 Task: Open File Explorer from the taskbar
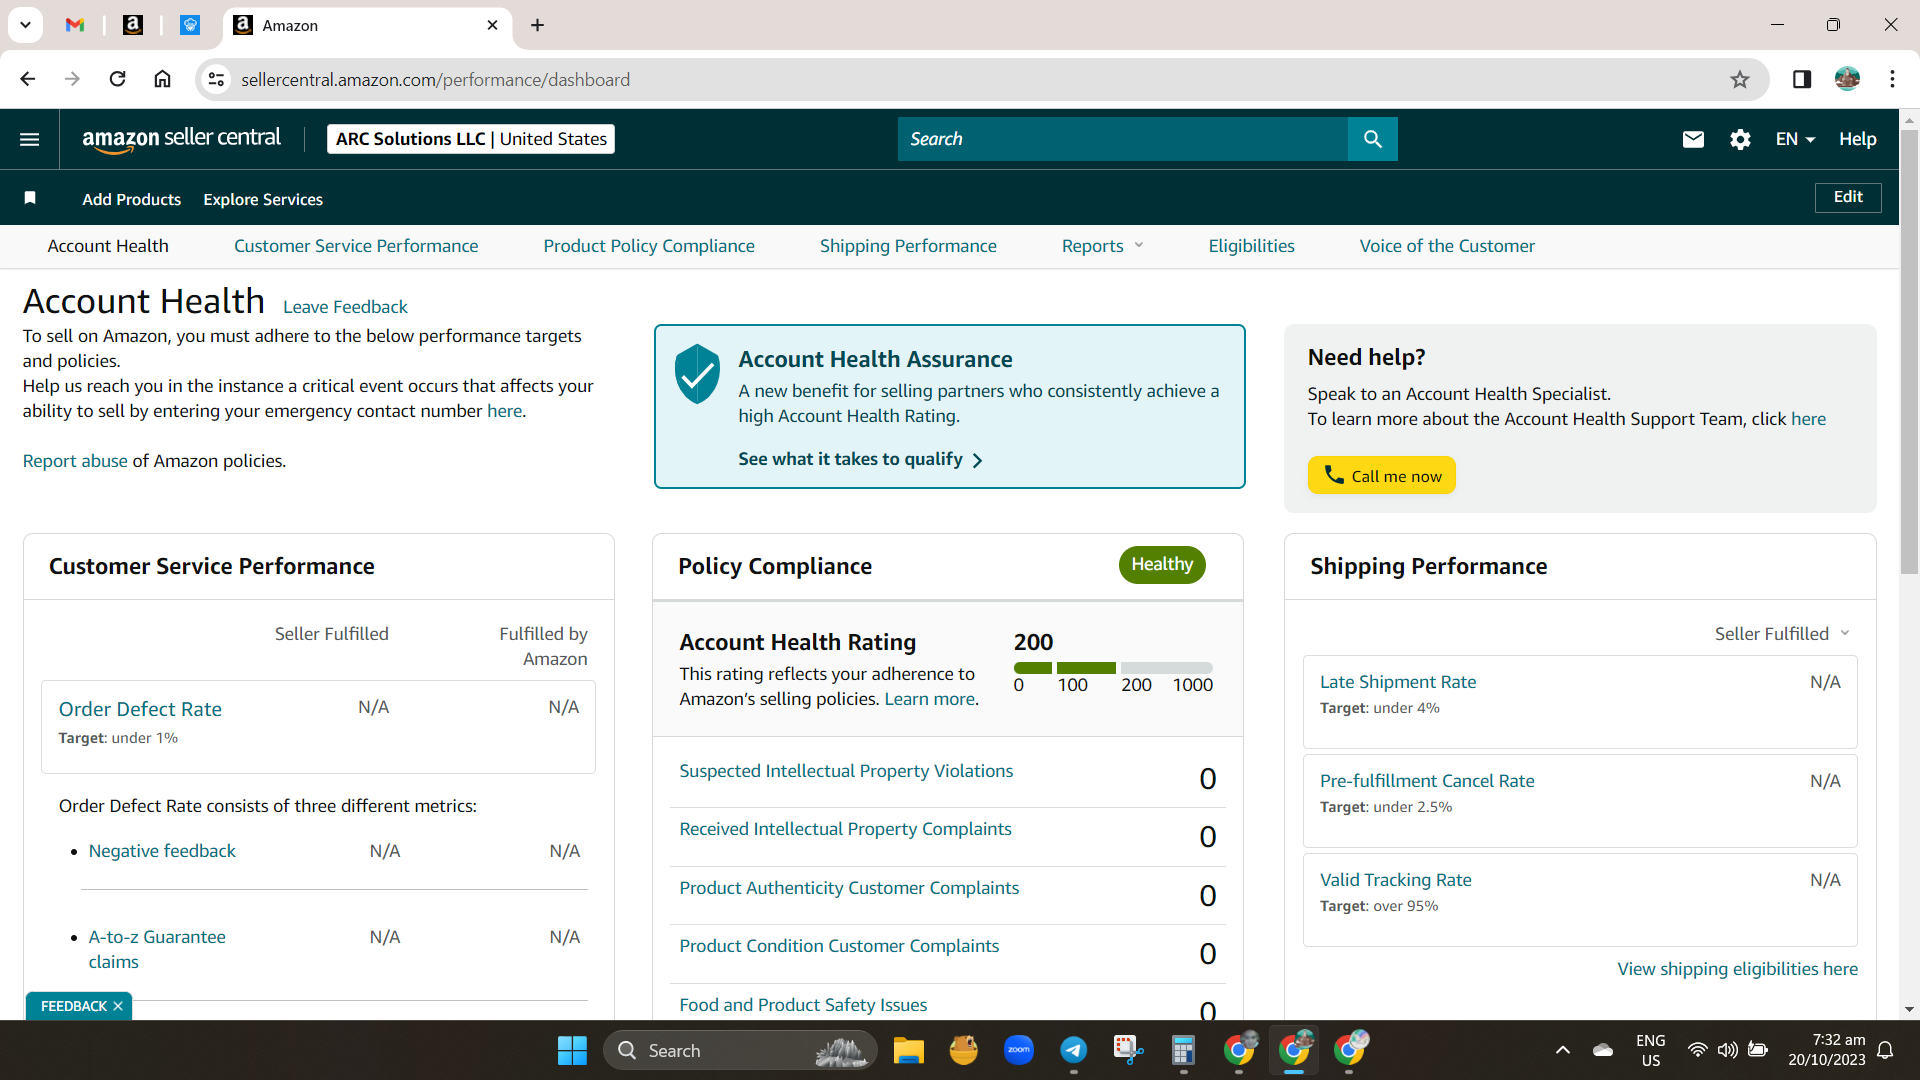tap(908, 1050)
